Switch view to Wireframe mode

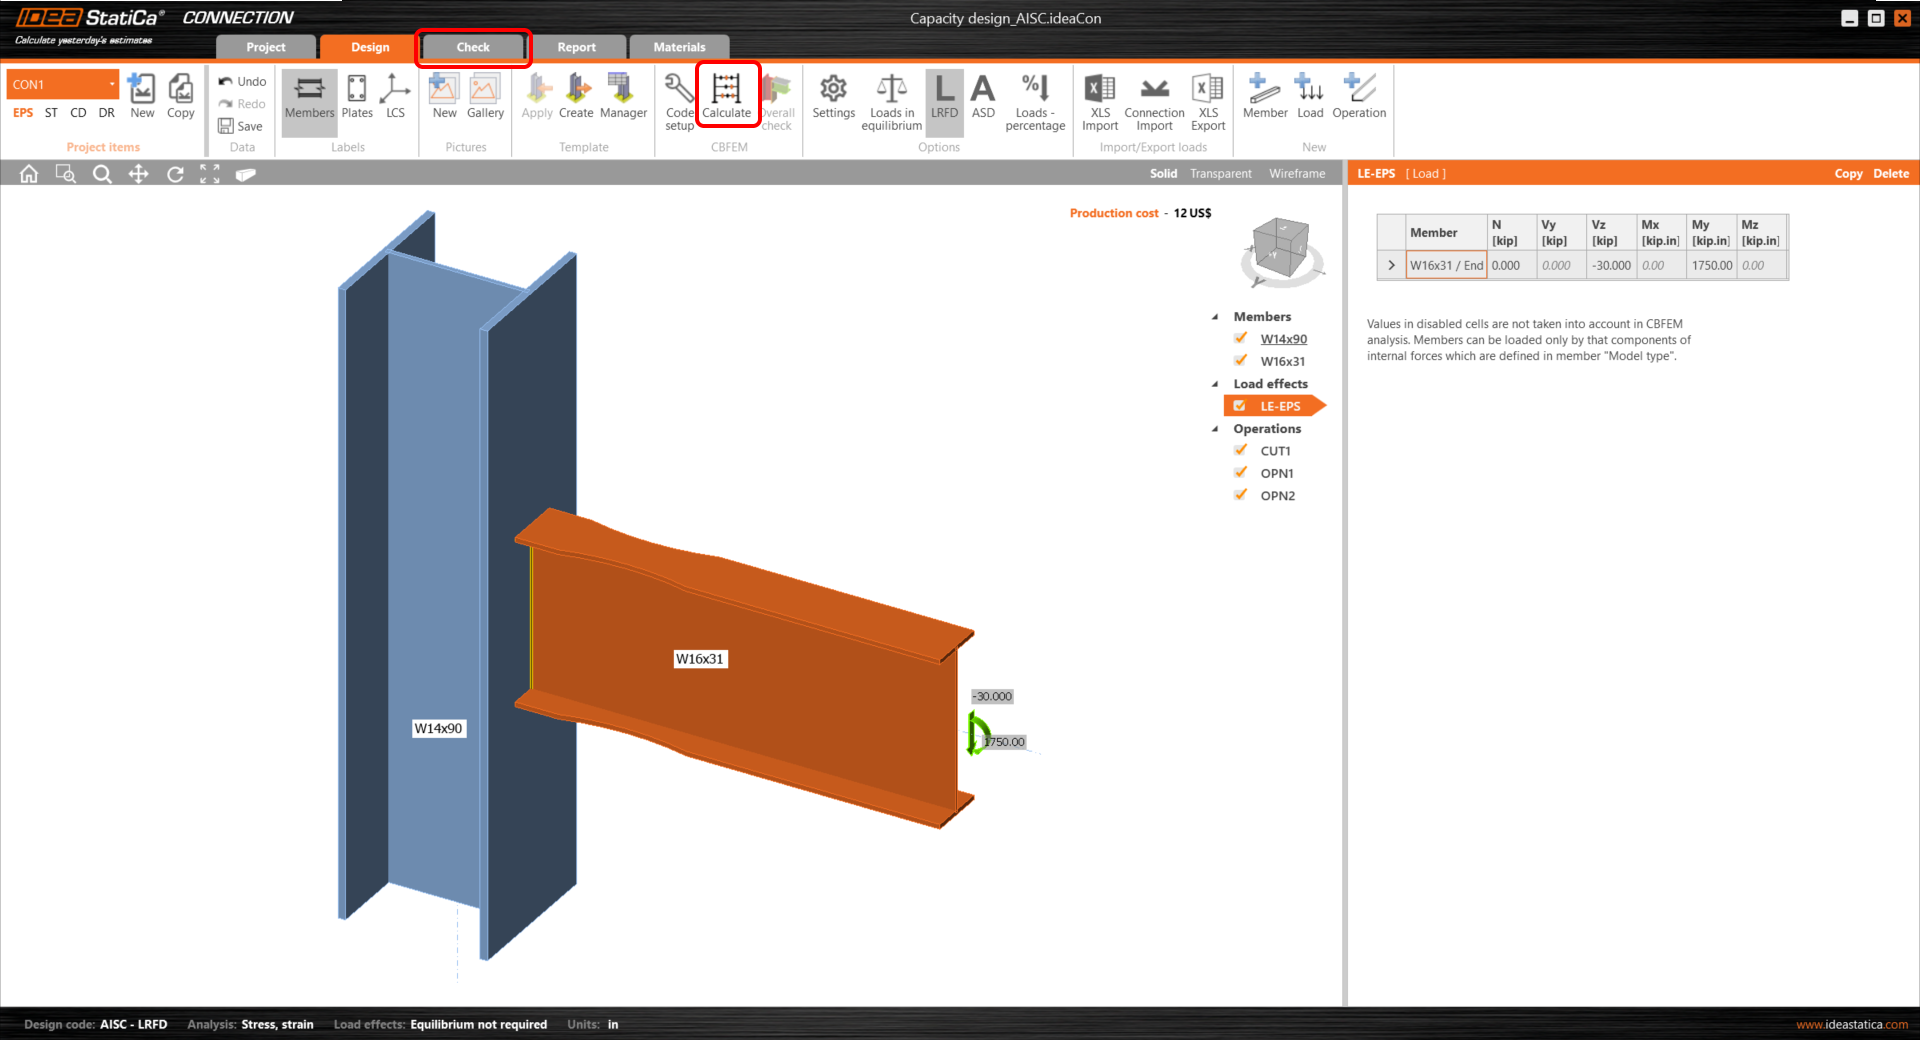tap(1297, 174)
